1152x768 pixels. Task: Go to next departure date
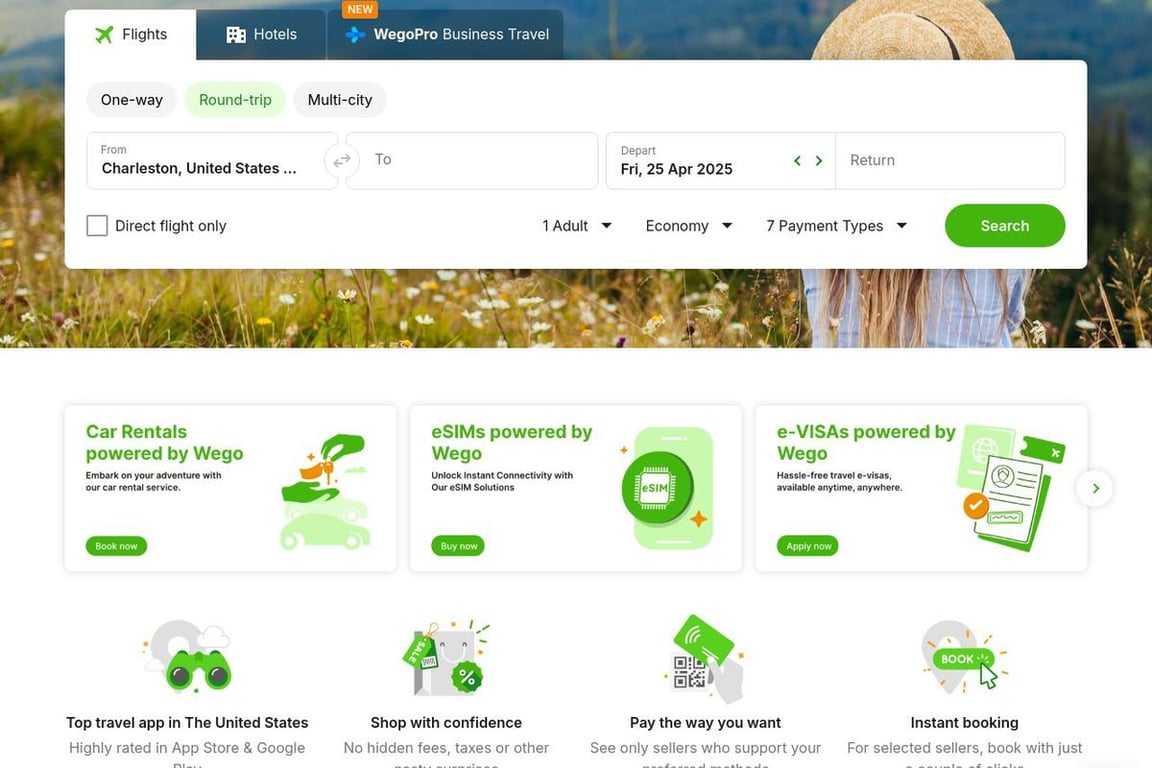point(818,160)
